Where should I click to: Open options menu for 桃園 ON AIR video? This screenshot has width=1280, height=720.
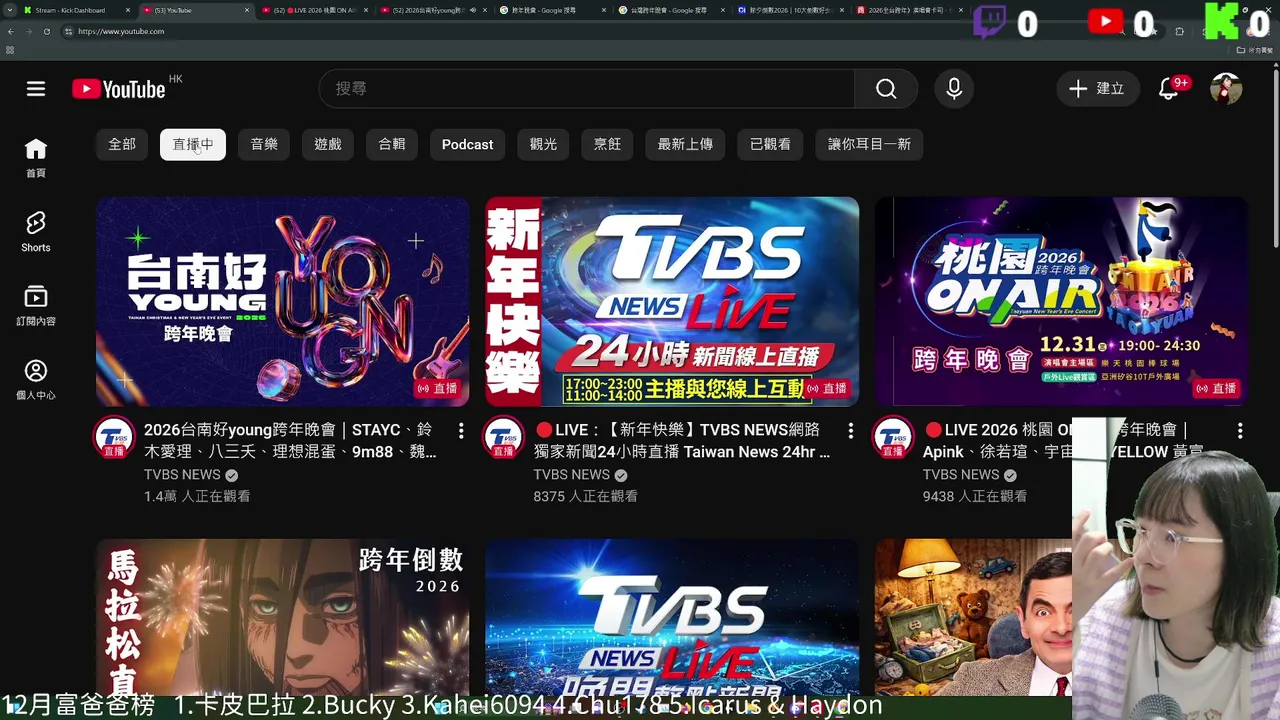pos(1240,431)
